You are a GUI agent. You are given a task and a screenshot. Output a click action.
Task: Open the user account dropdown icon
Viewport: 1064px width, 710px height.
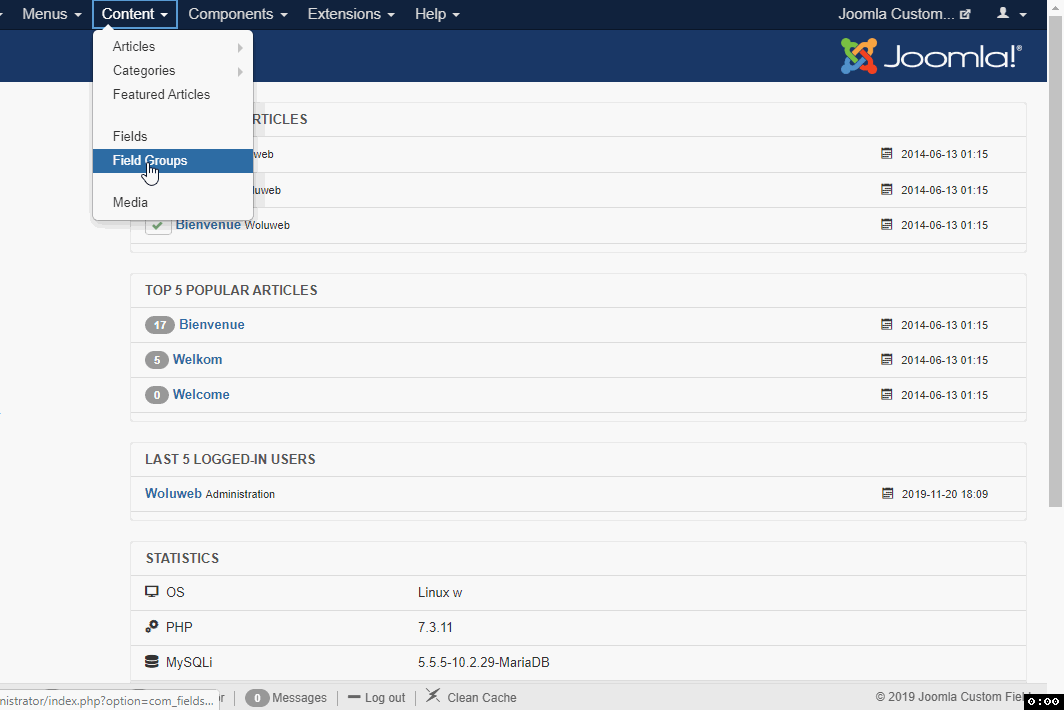[1011, 14]
